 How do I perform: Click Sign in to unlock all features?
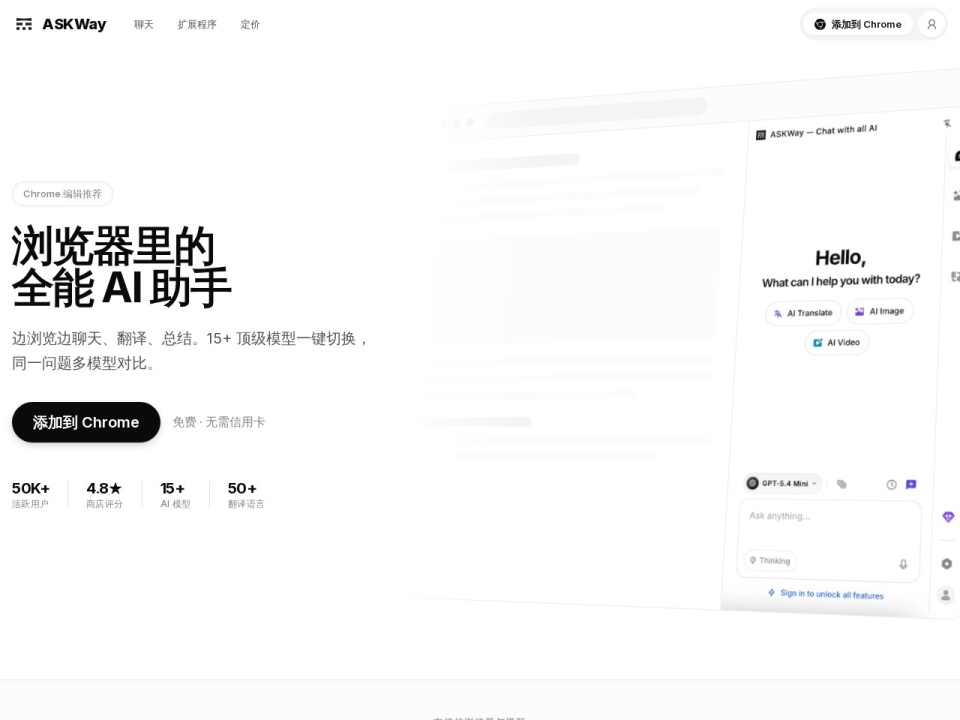[x=826, y=594]
